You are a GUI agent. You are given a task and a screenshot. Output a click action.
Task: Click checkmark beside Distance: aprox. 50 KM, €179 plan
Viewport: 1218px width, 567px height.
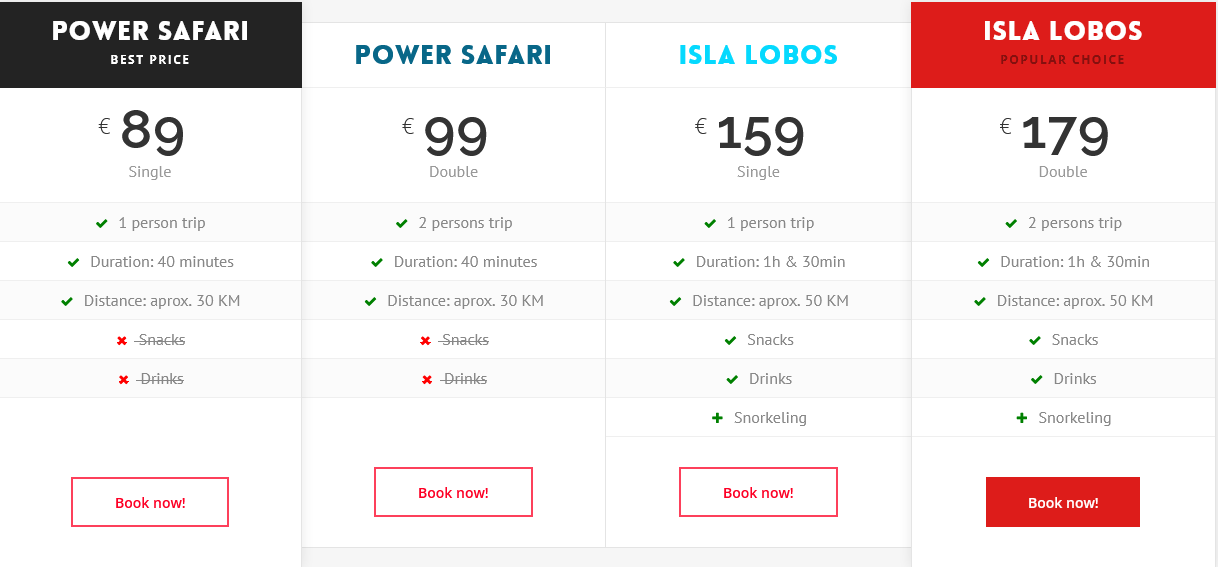(x=980, y=302)
